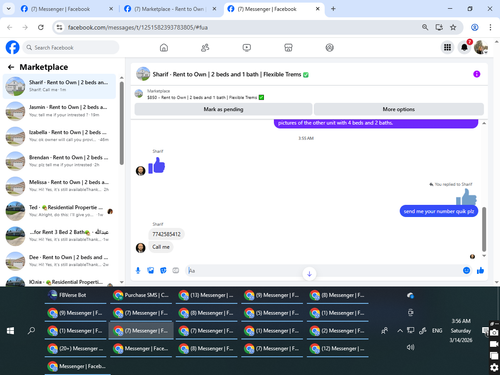Viewport: 500px width, 375px height.
Task: Open the account profile picture menu
Action: (481, 48)
